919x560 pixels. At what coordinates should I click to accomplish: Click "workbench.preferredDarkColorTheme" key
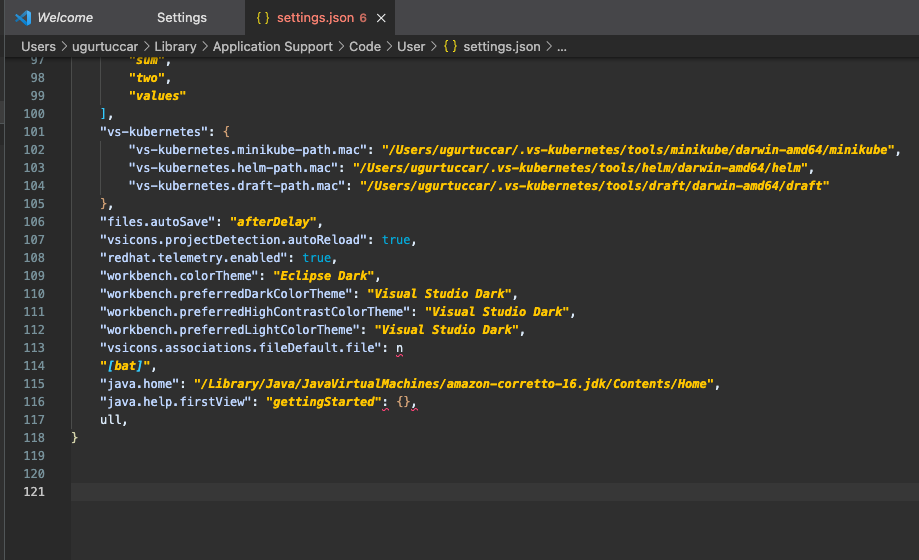click(x=226, y=293)
